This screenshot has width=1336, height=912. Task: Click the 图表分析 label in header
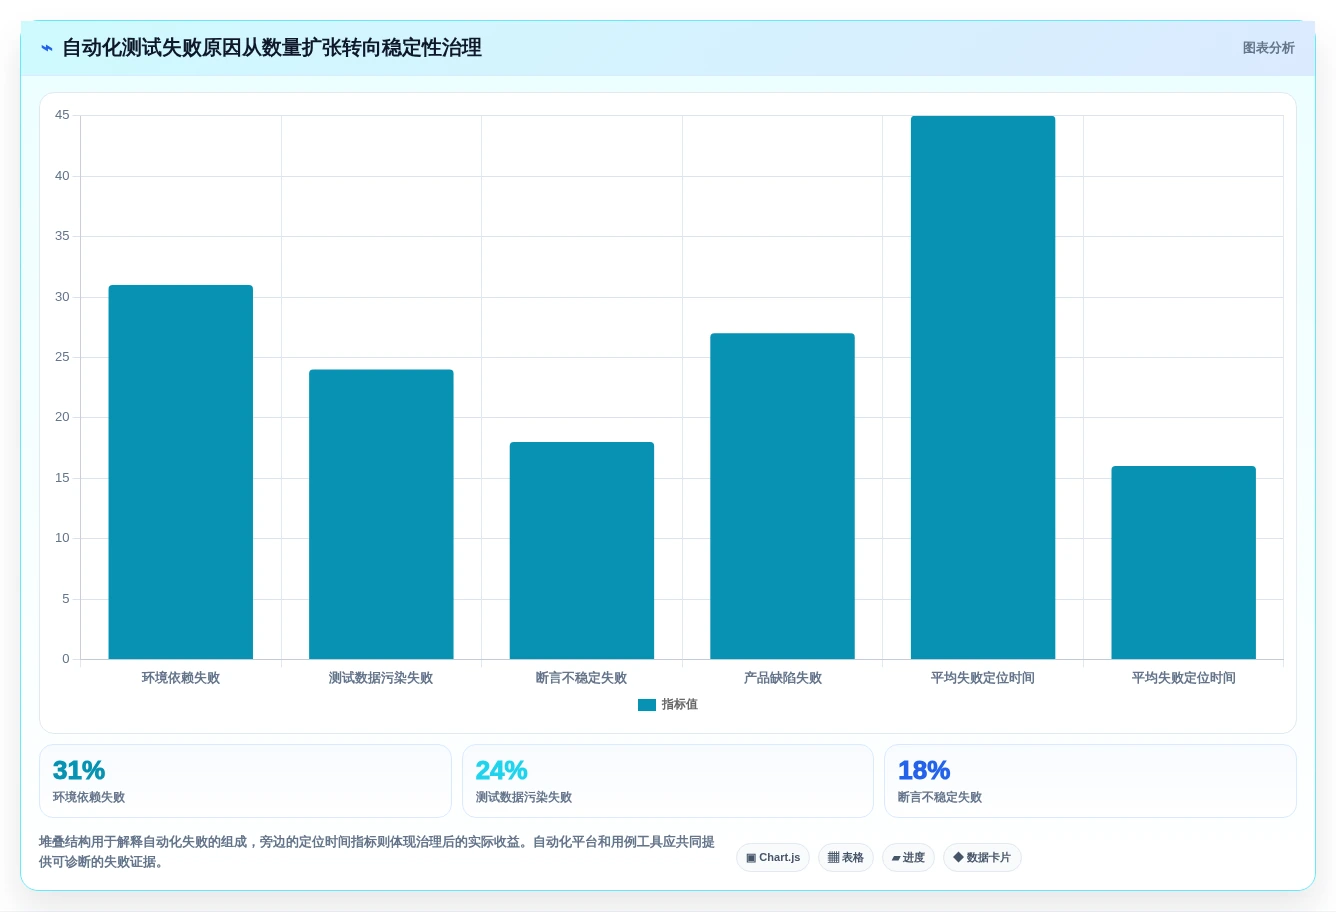[x=1268, y=48]
